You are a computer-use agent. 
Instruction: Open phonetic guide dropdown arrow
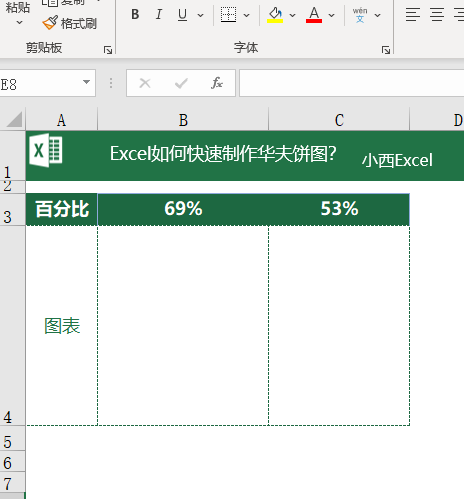(x=377, y=15)
